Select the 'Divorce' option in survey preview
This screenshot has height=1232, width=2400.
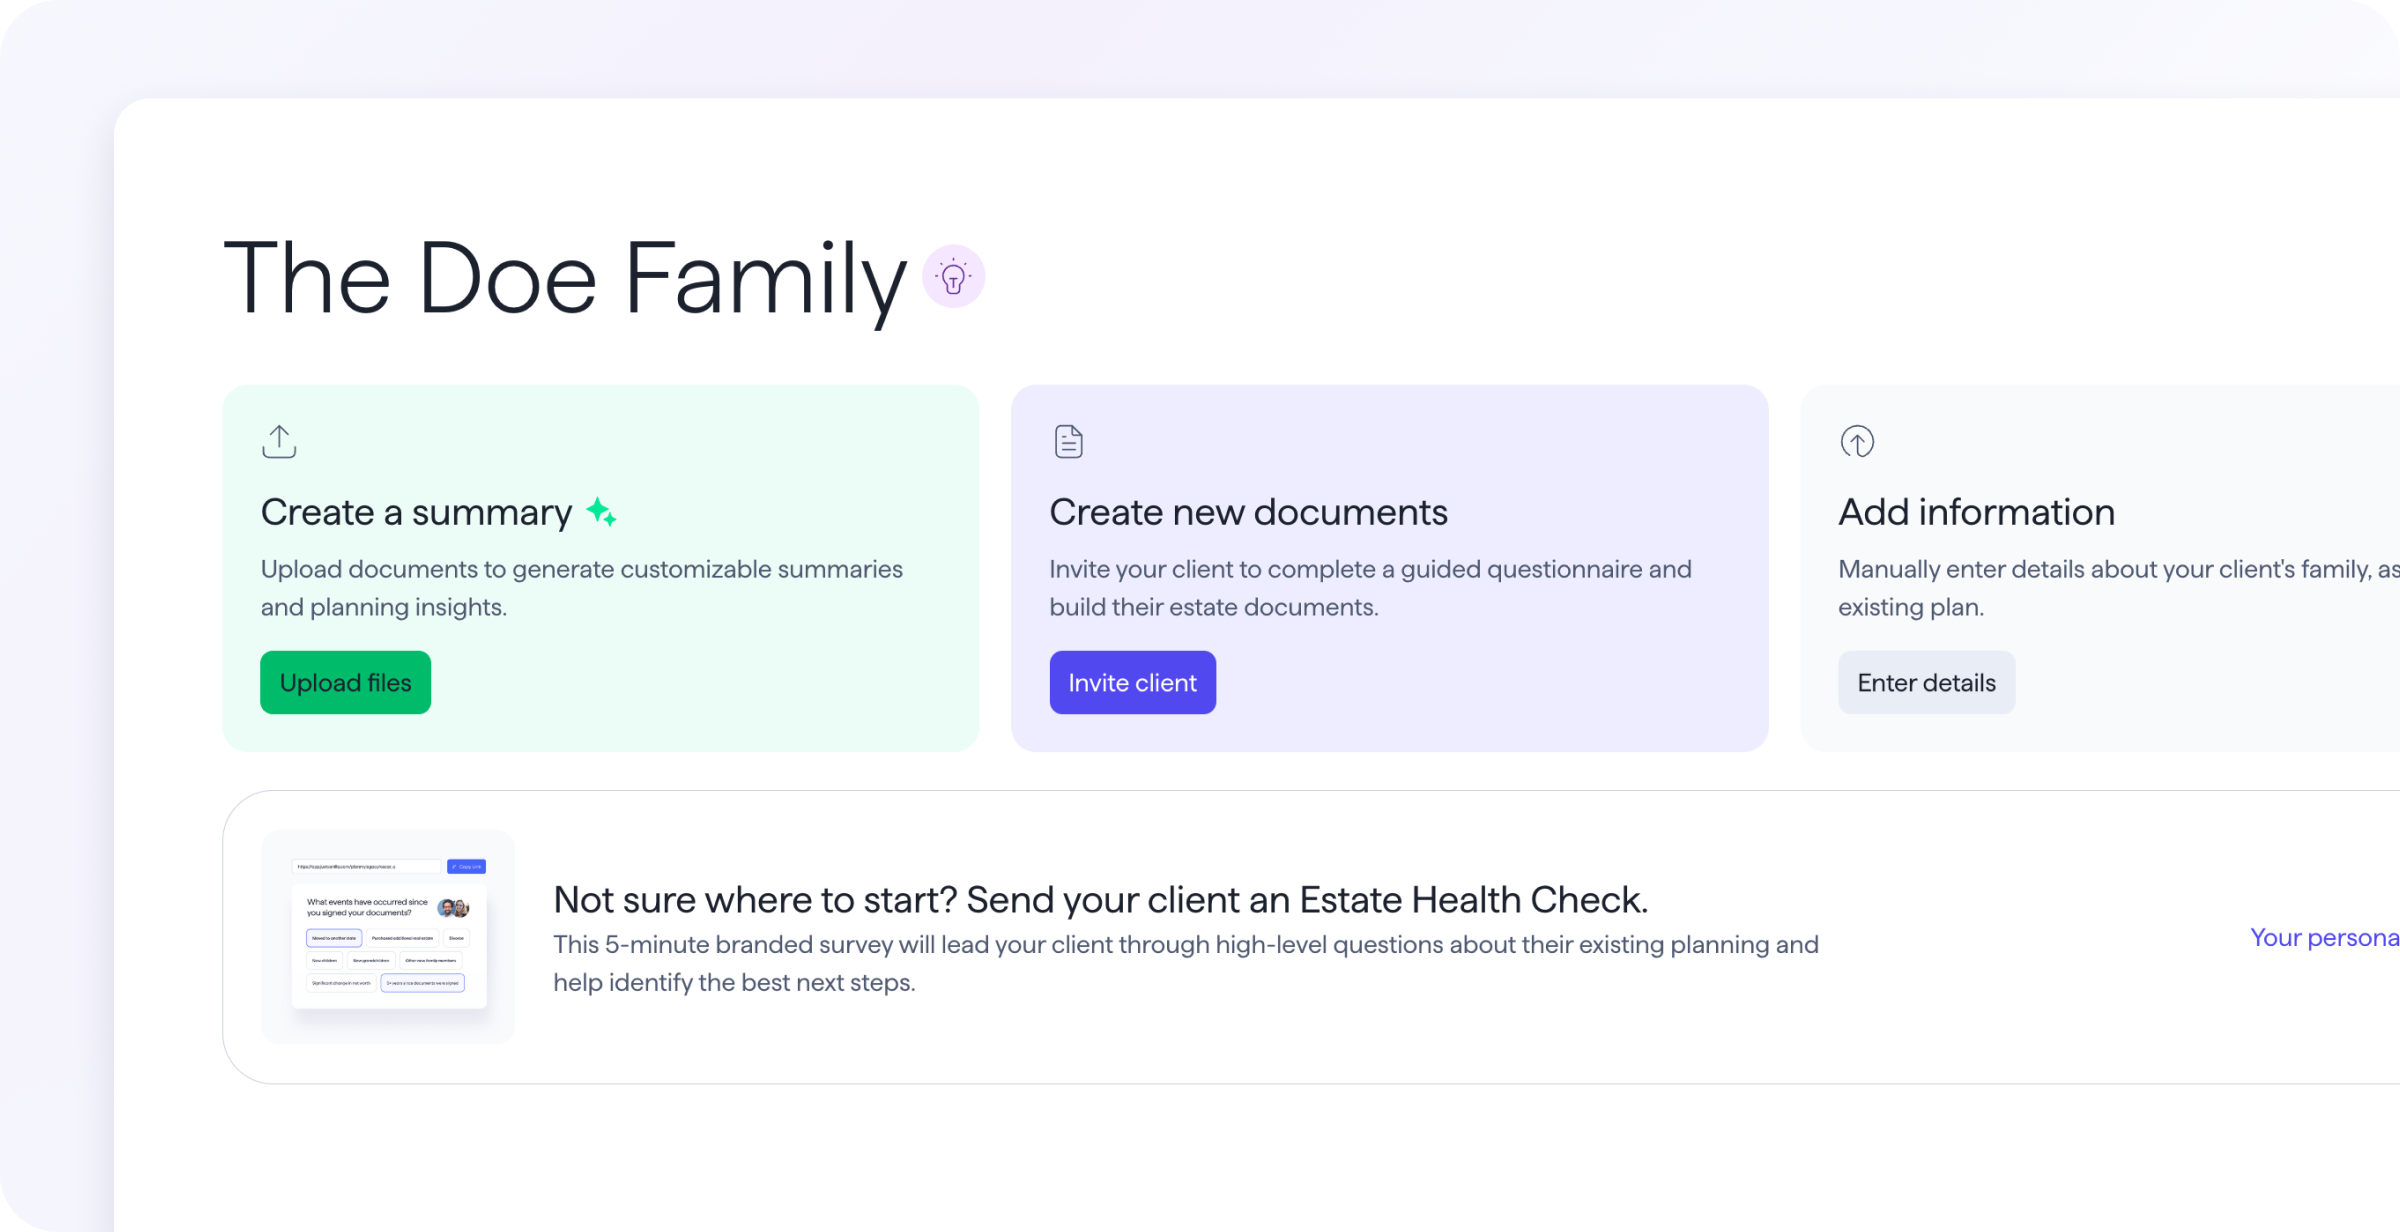click(456, 938)
